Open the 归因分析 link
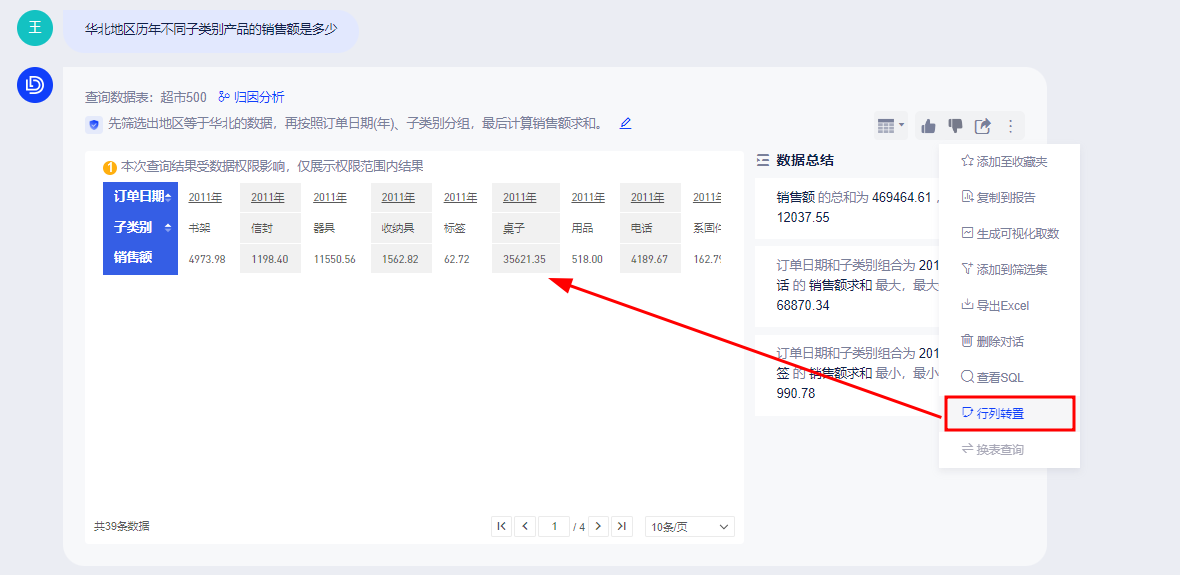Image resolution: width=1180 pixels, height=575 pixels. (x=252, y=97)
